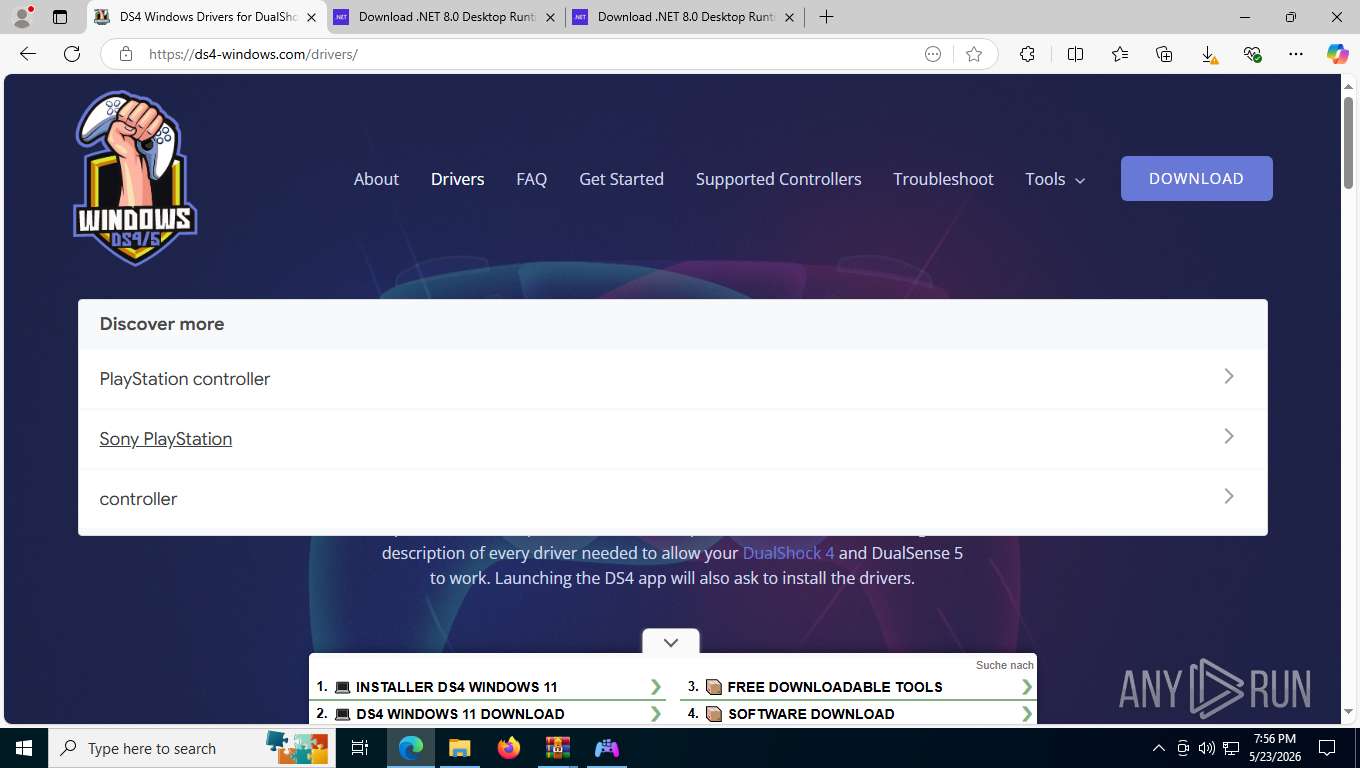Open Free Downloadable Tools arrow
The image size is (1360, 768).
click(1027, 687)
